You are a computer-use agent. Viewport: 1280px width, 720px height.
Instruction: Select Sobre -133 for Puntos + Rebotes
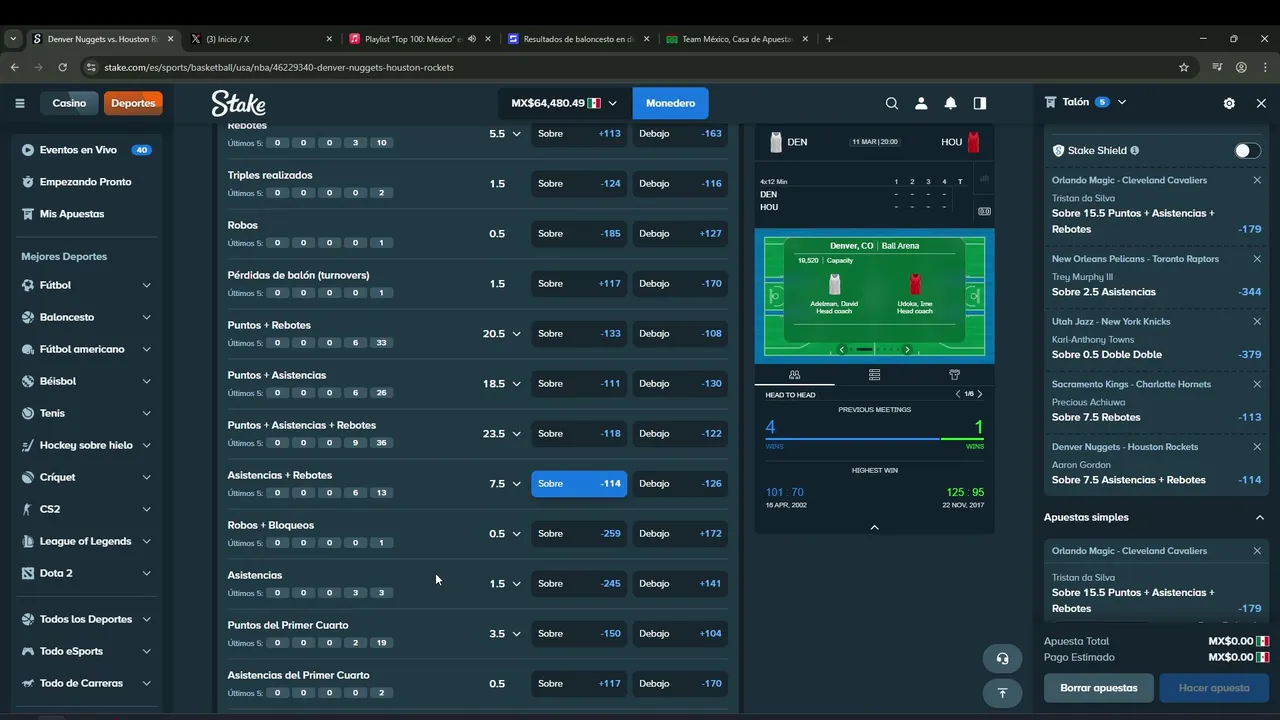click(x=579, y=333)
